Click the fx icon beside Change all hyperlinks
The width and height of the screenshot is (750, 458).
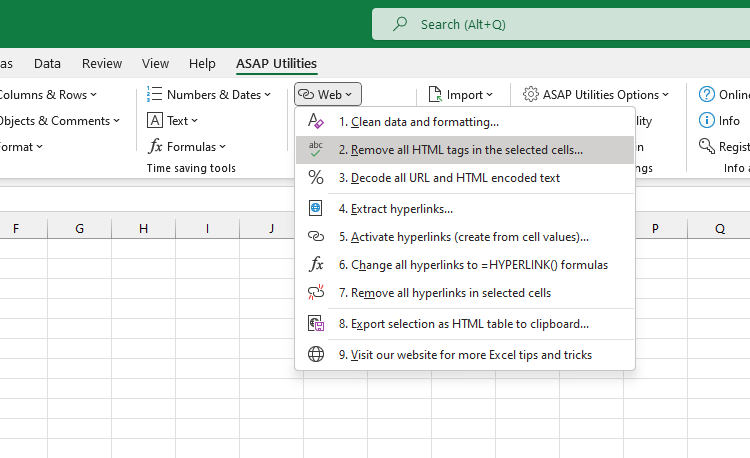tap(316, 264)
